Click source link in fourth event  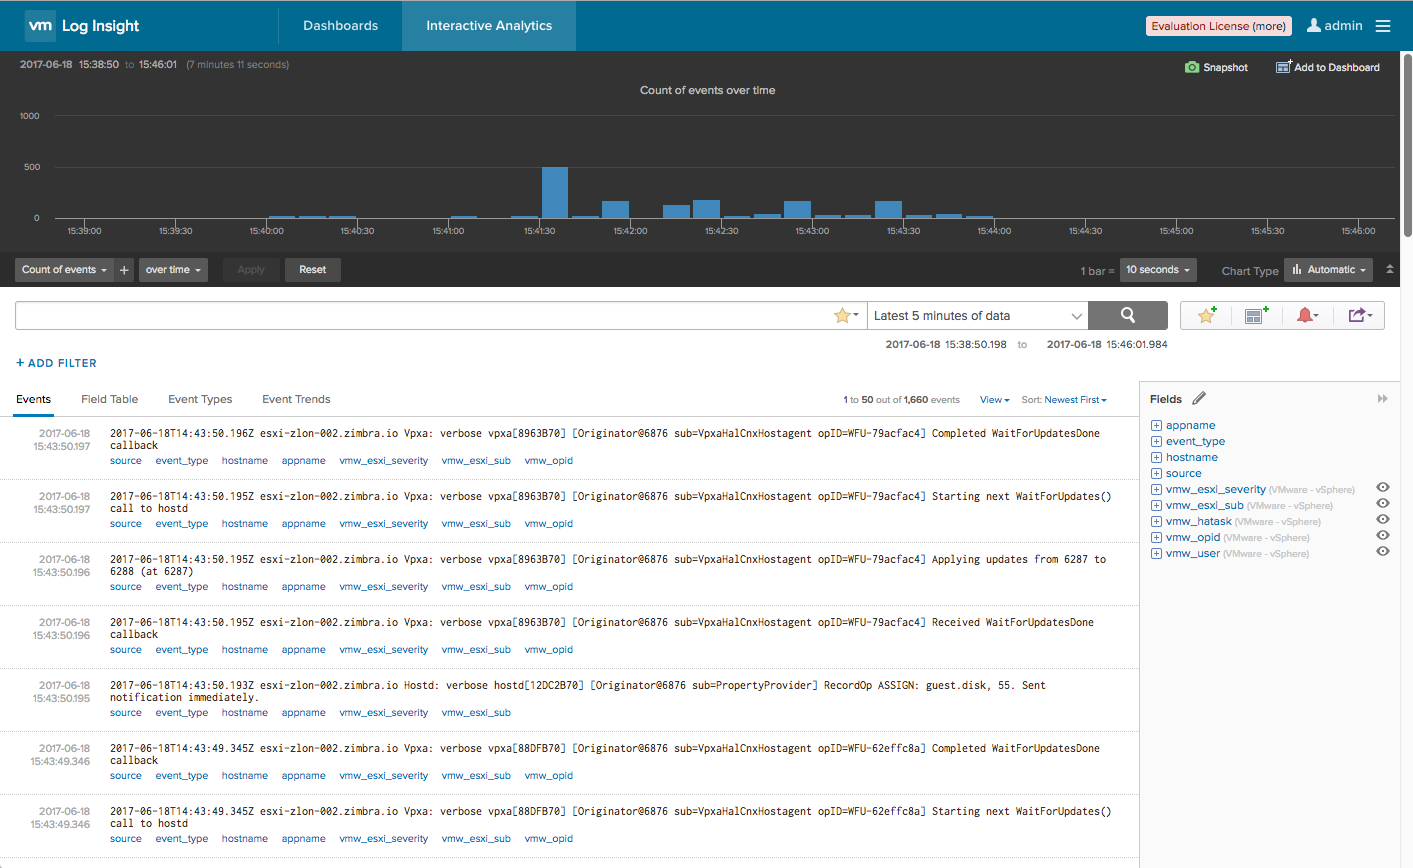point(126,650)
